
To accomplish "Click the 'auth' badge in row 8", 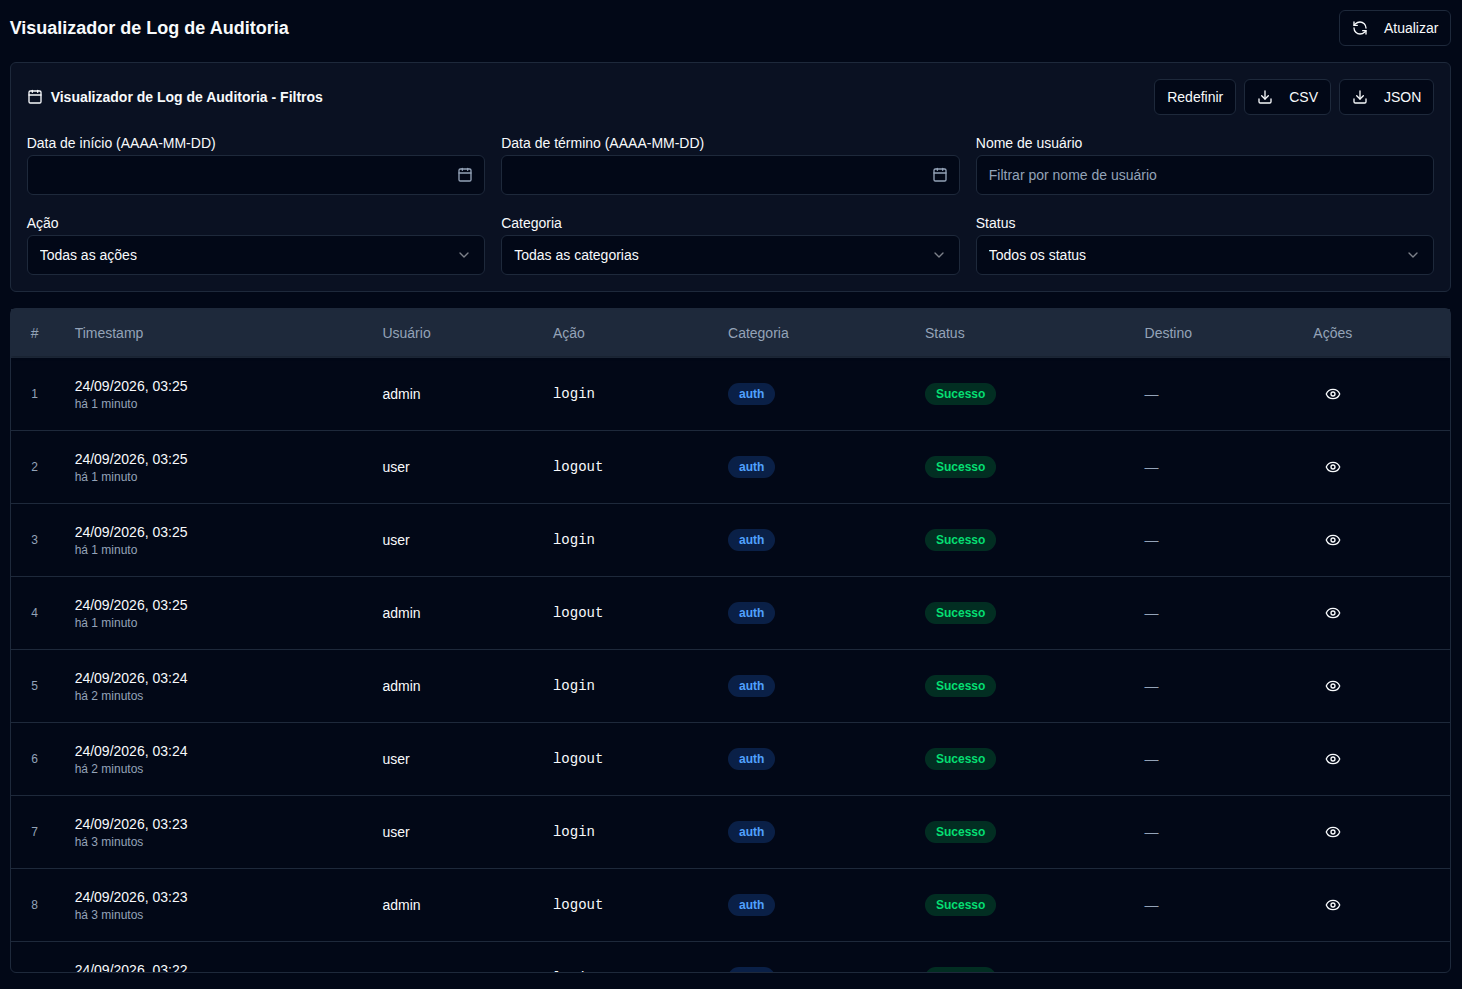I will [751, 905].
